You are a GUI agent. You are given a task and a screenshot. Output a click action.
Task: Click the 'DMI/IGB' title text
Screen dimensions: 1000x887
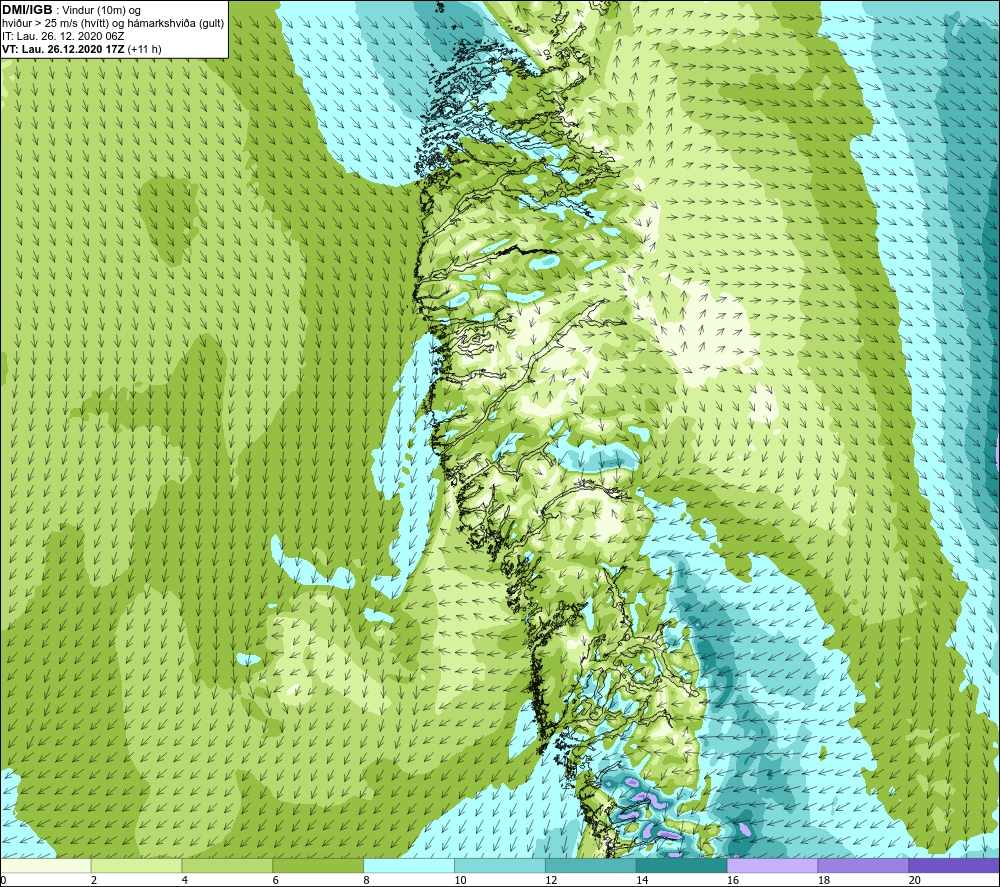point(27,10)
